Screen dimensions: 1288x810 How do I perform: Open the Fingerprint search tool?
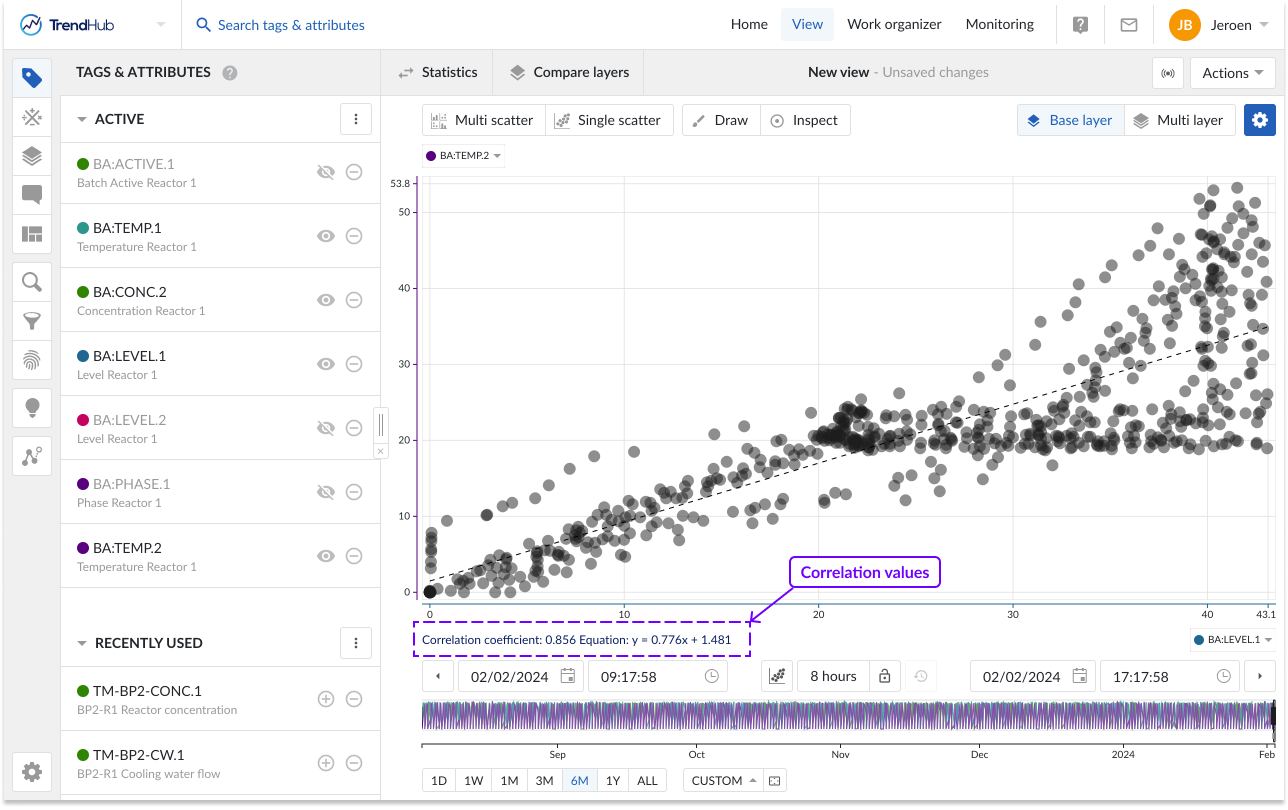click(32, 359)
